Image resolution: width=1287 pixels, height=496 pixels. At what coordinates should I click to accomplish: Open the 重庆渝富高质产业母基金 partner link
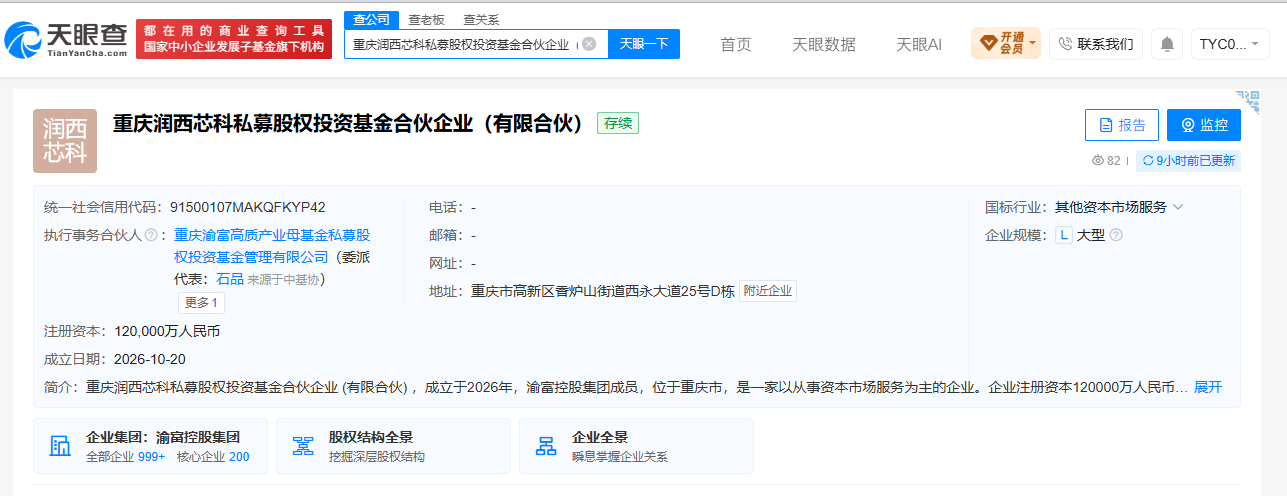[x=272, y=246]
